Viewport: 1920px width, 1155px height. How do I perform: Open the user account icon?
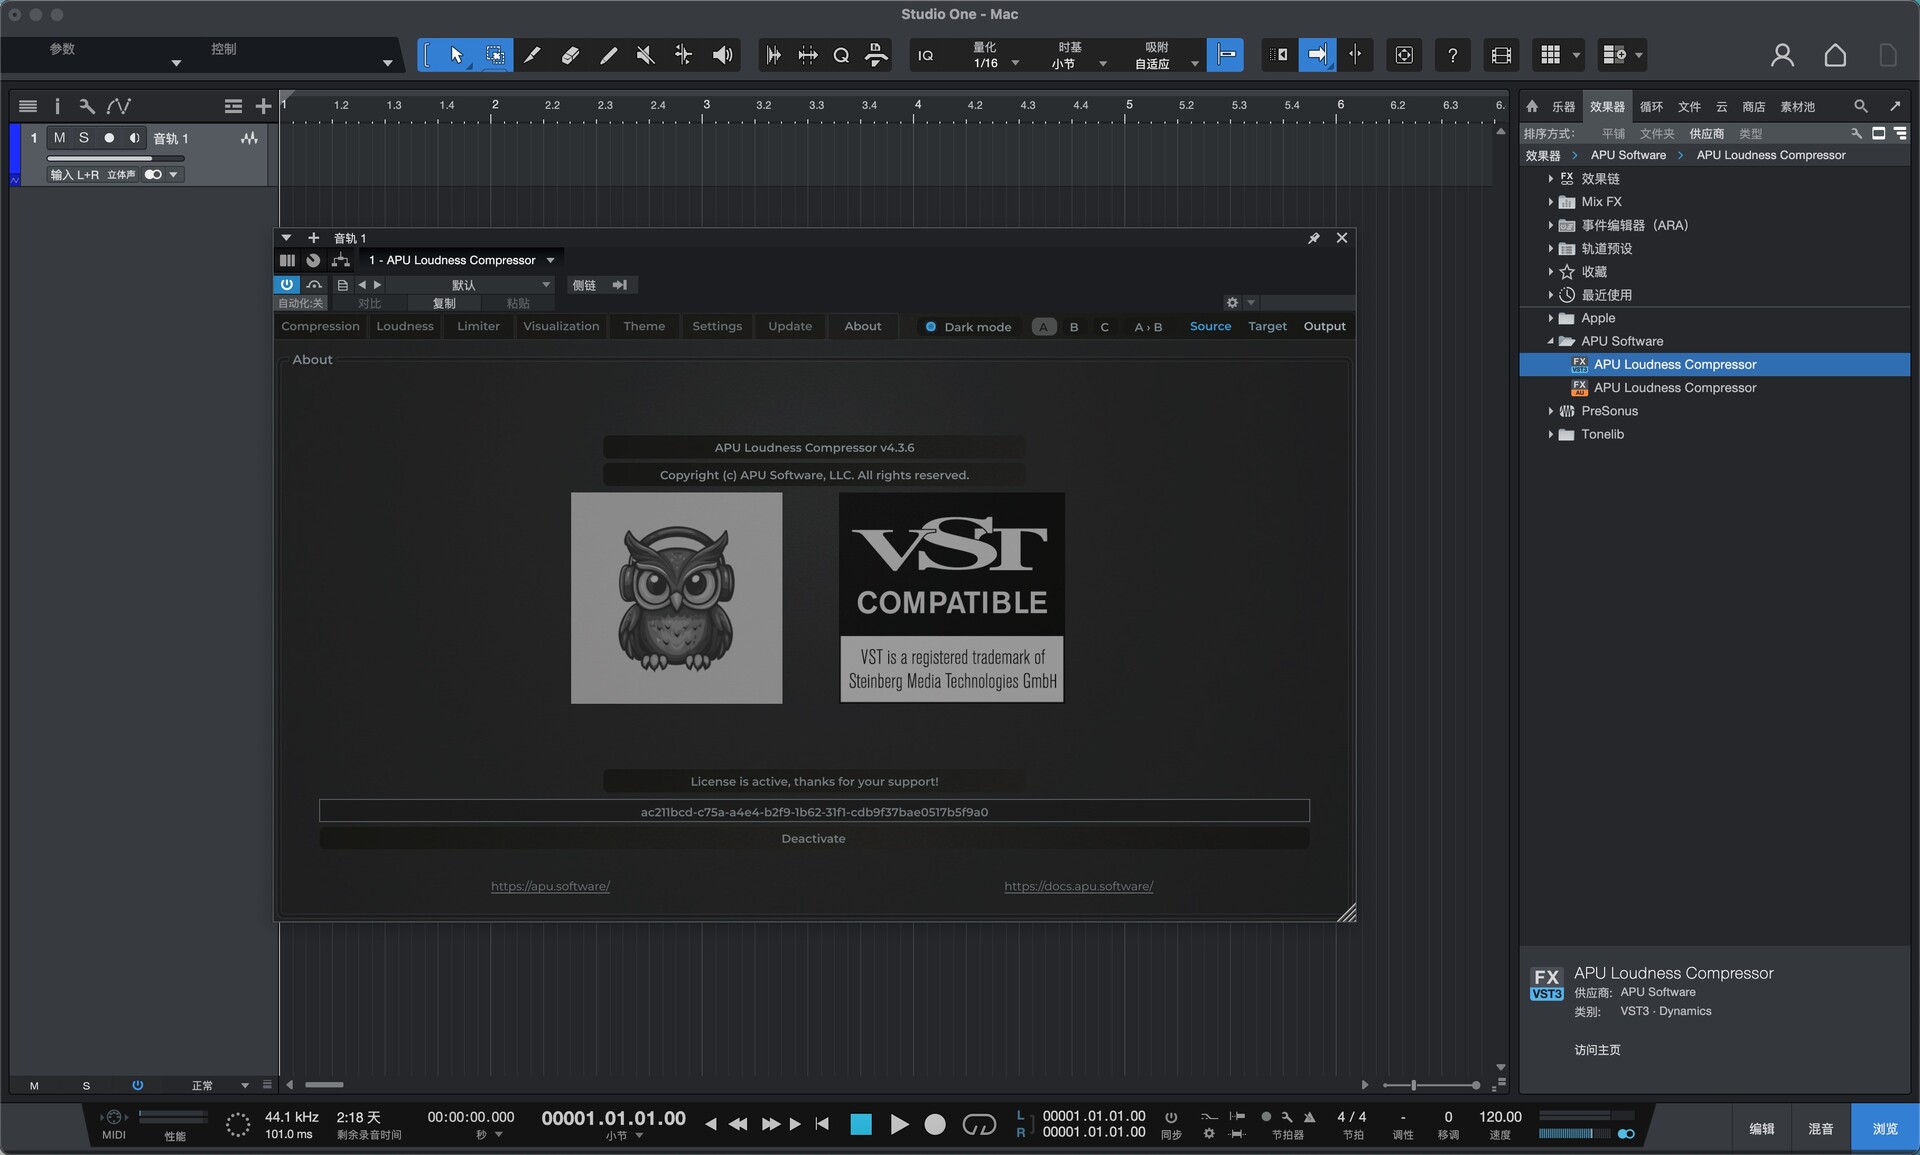1782,55
